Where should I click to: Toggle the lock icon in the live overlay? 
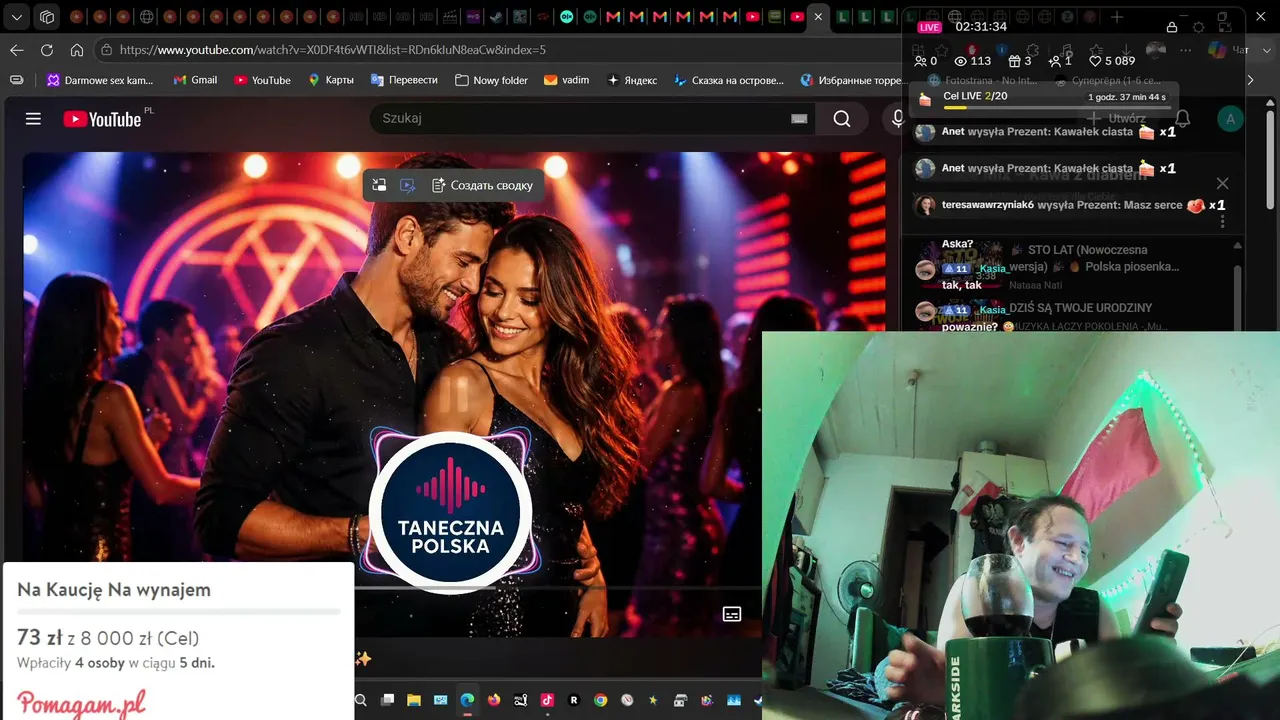(1172, 27)
